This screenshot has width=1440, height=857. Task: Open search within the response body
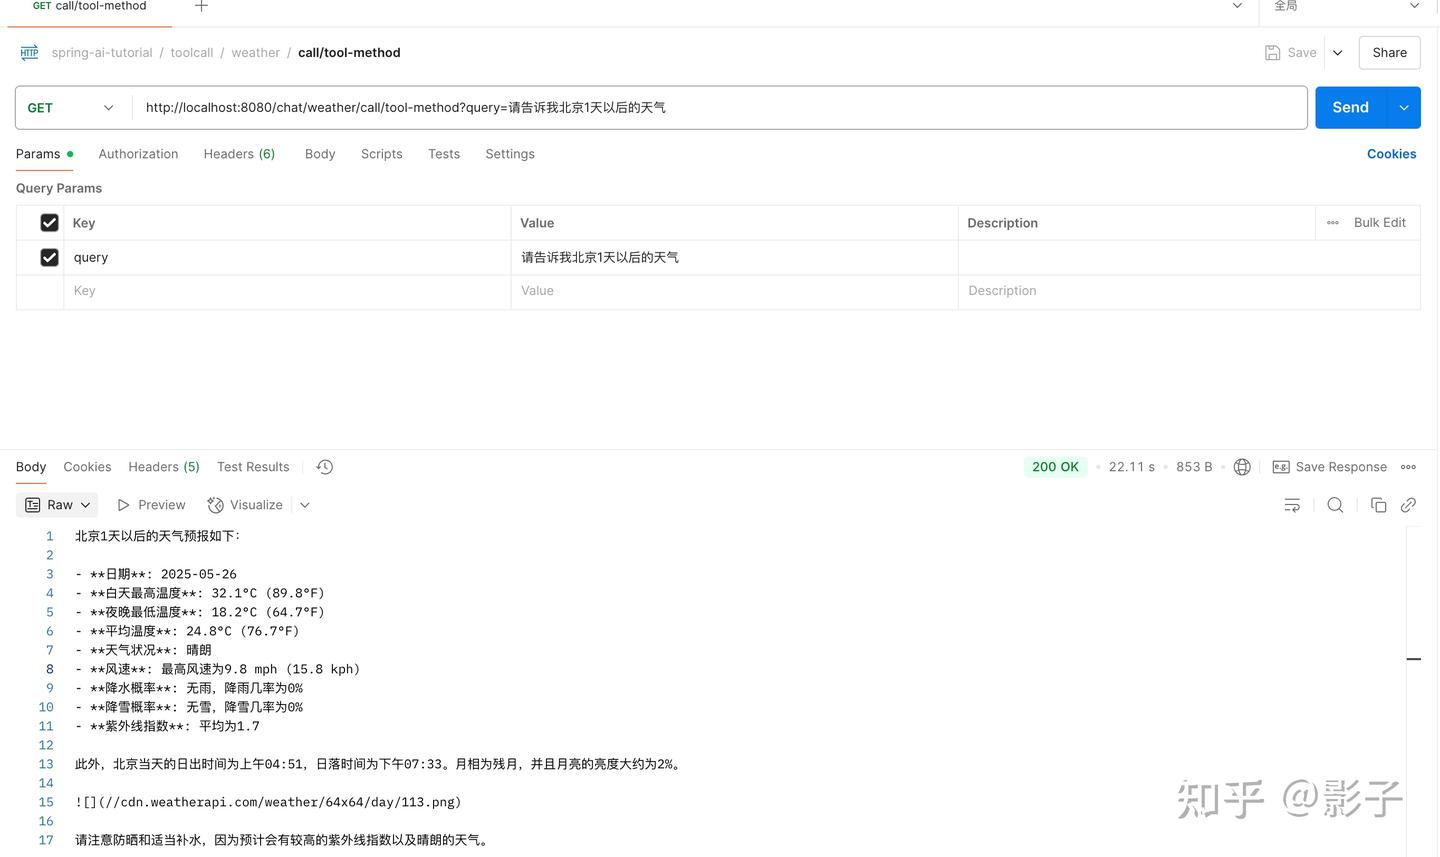(1335, 505)
